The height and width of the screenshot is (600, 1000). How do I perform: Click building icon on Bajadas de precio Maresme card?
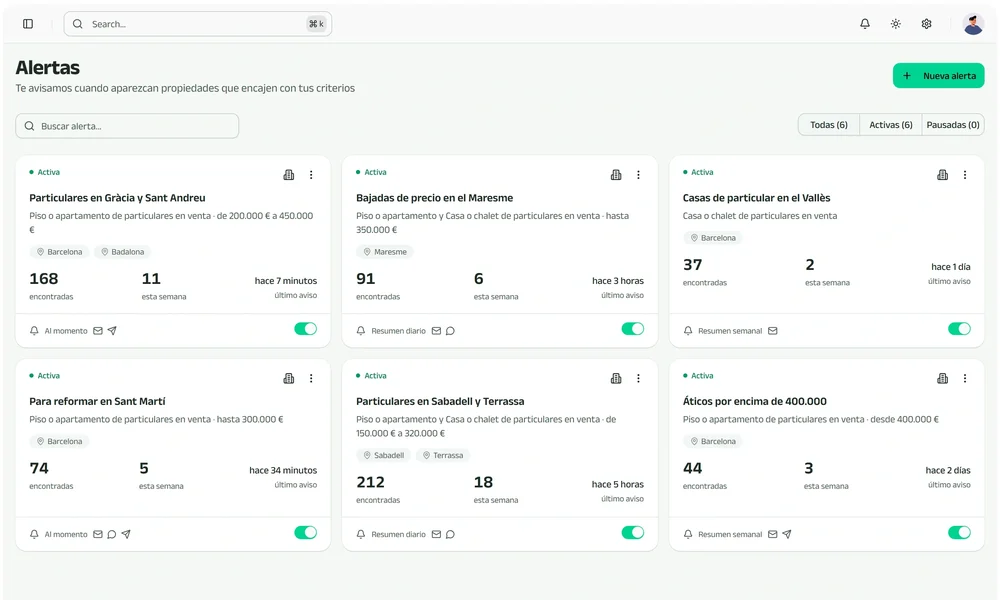[x=616, y=175]
